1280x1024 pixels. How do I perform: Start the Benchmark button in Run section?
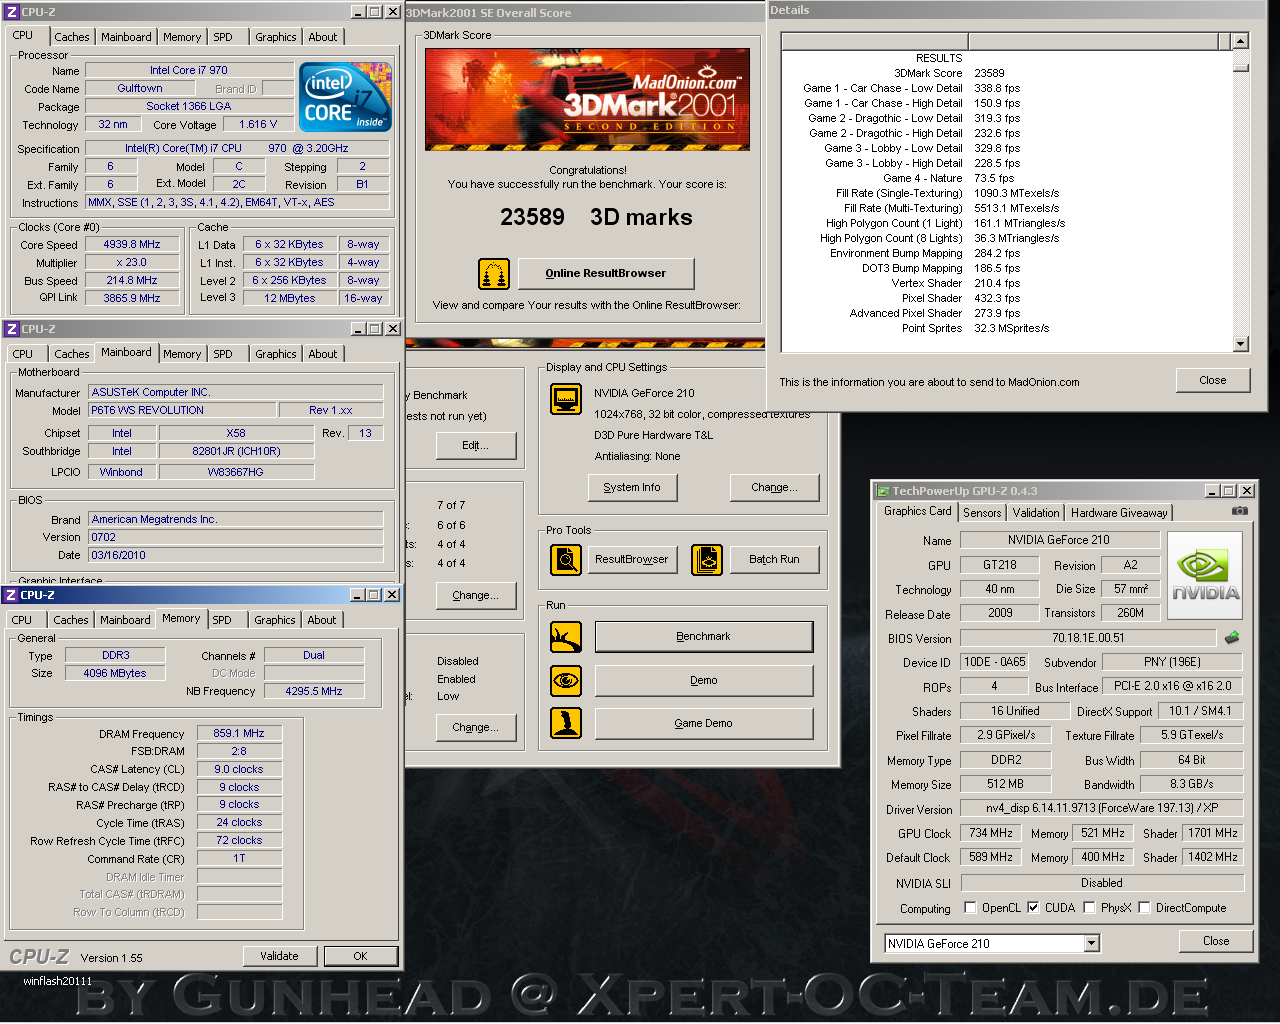pyautogui.click(x=704, y=637)
